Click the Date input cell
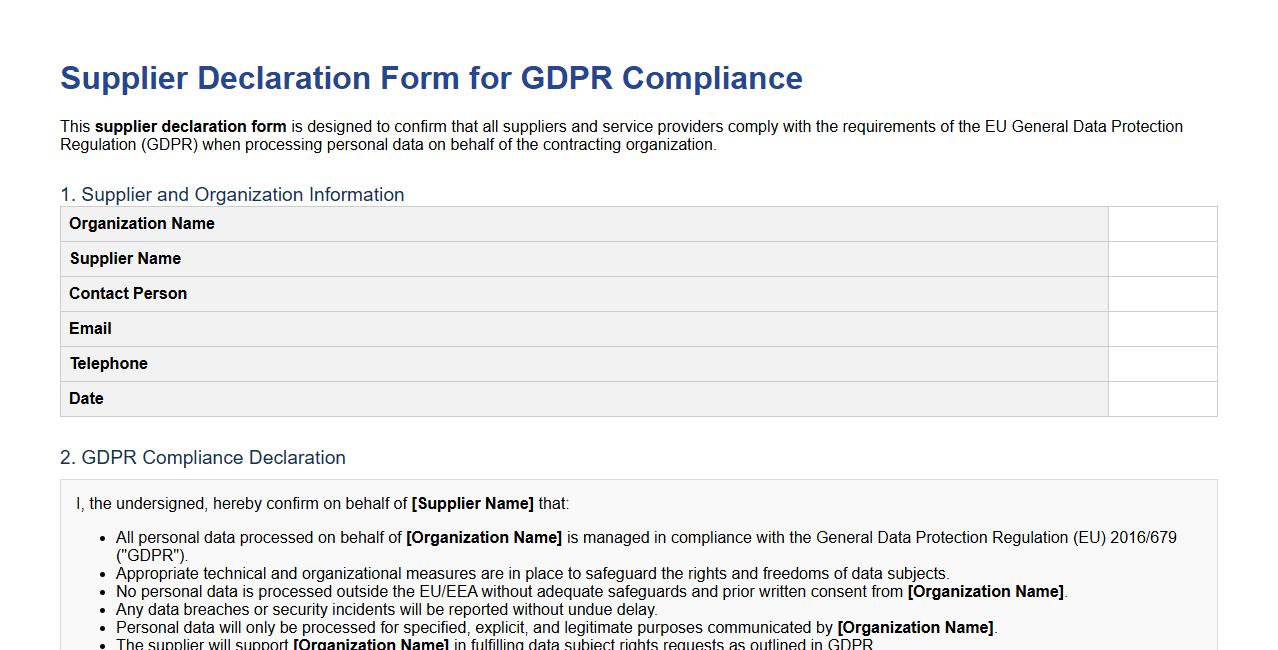1278x650 pixels. (1162, 398)
